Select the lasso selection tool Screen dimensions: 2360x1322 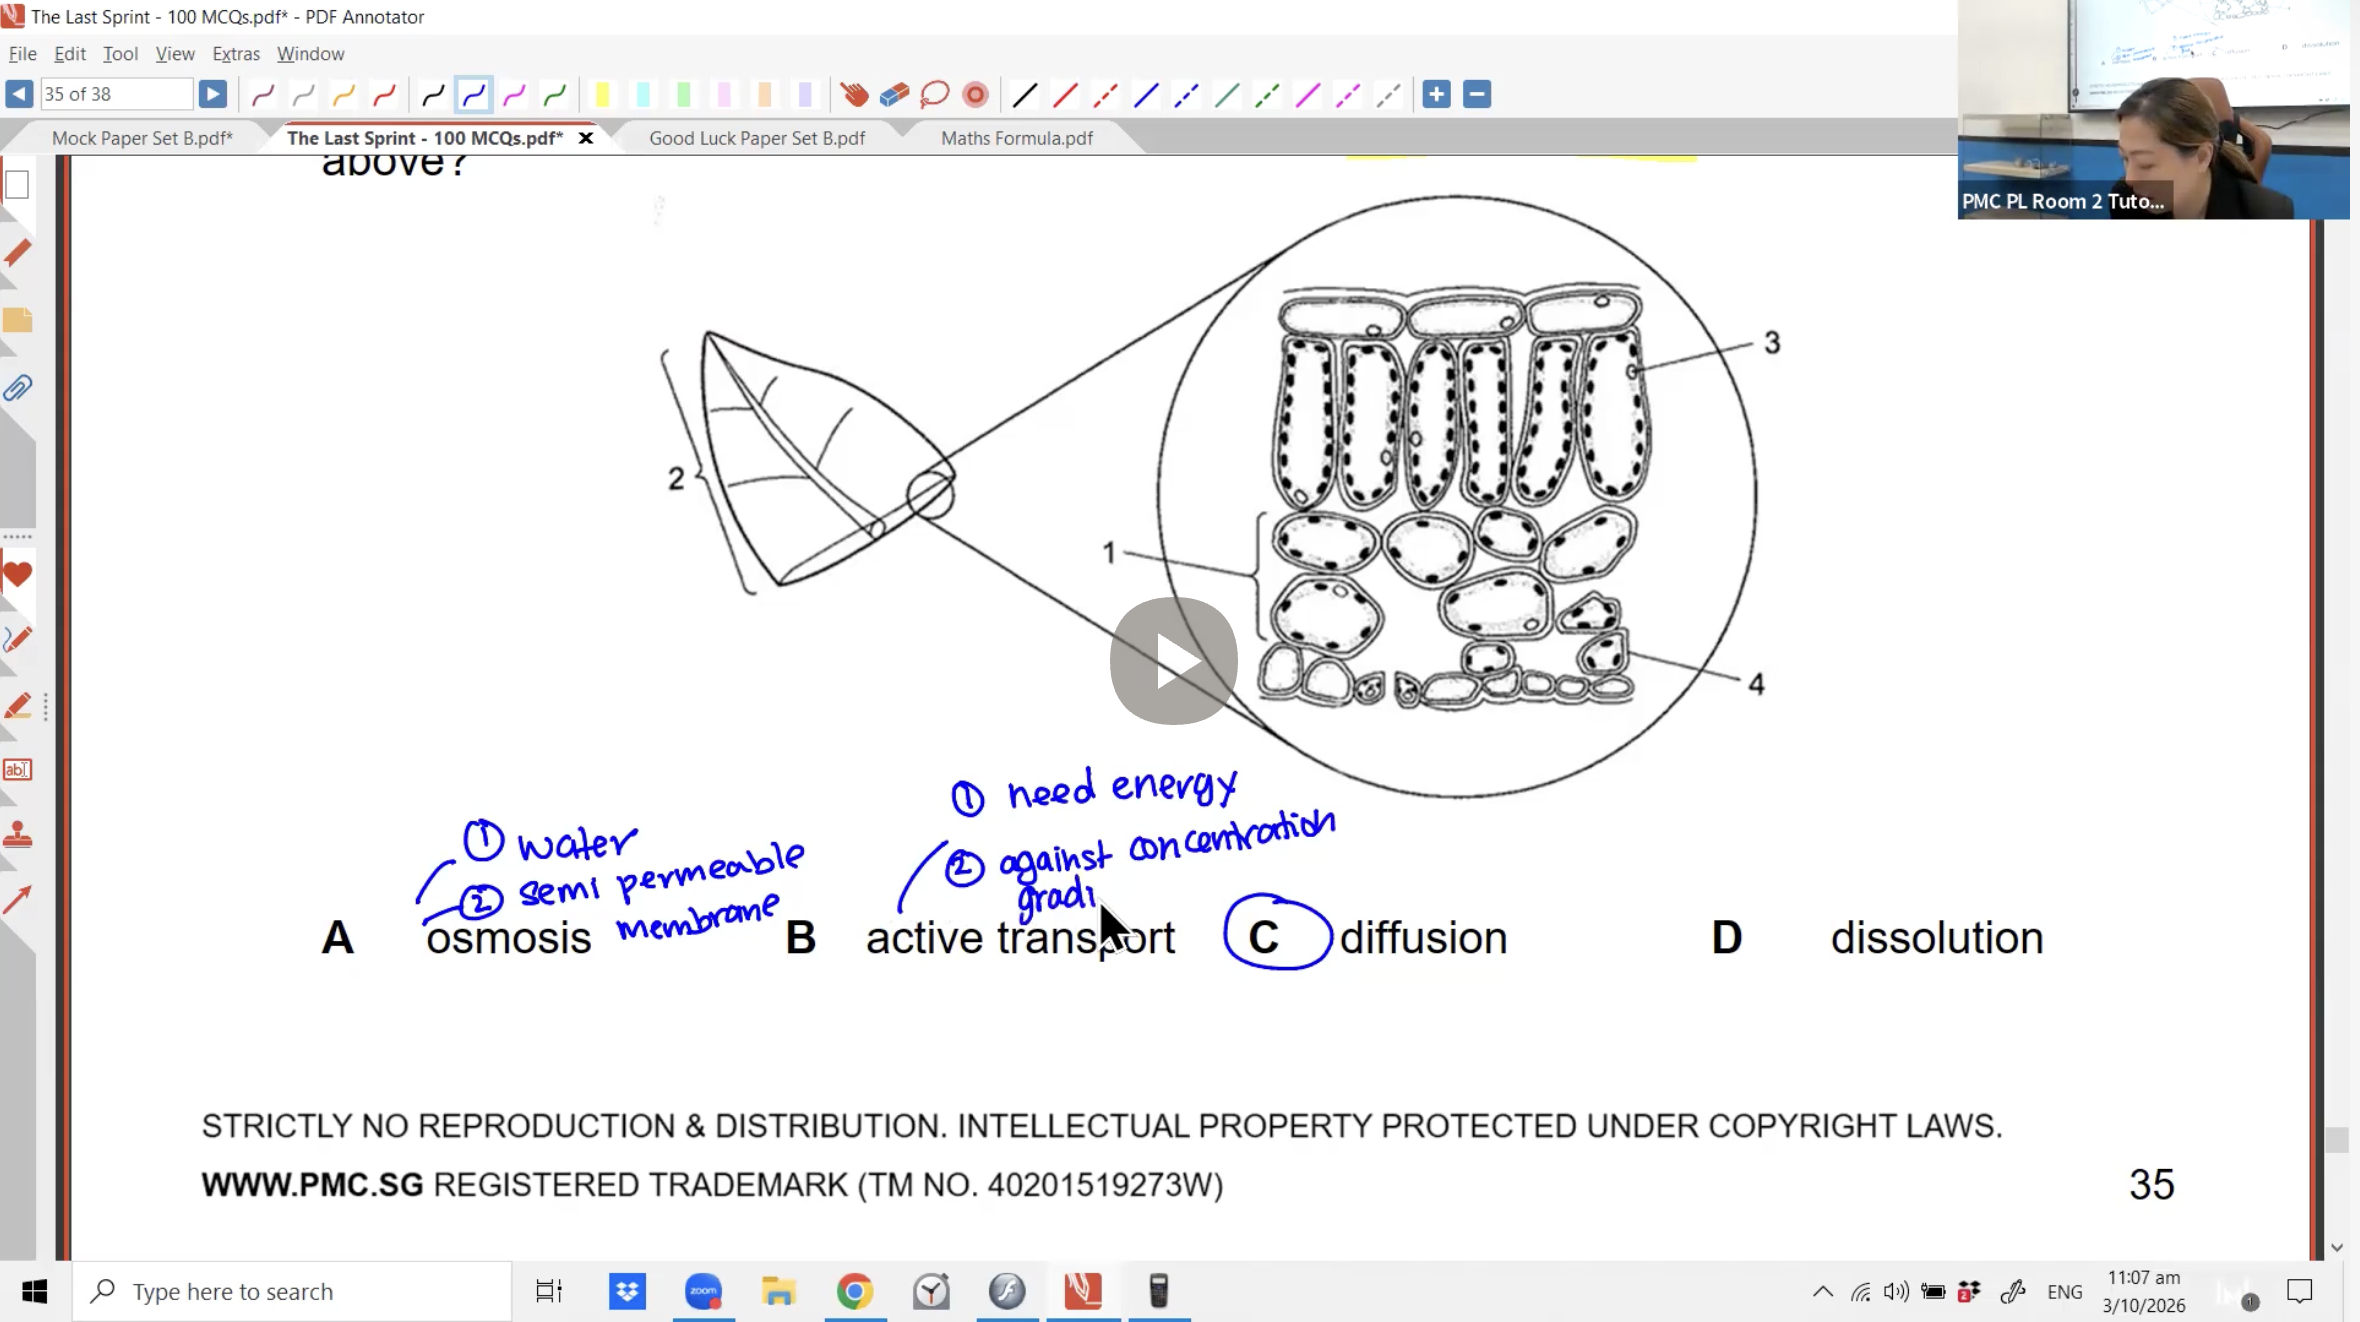point(934,94)
